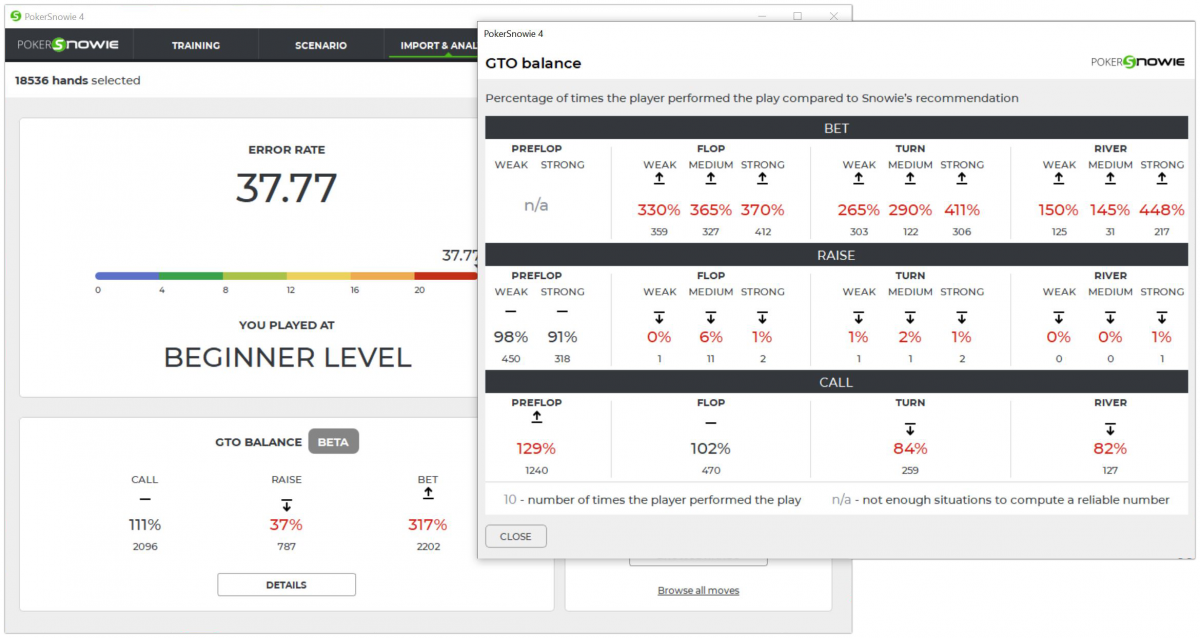Click down arrow above Turn Weak raise 1%
Viewport: 1200px width, 638px height.
point(858,316)
